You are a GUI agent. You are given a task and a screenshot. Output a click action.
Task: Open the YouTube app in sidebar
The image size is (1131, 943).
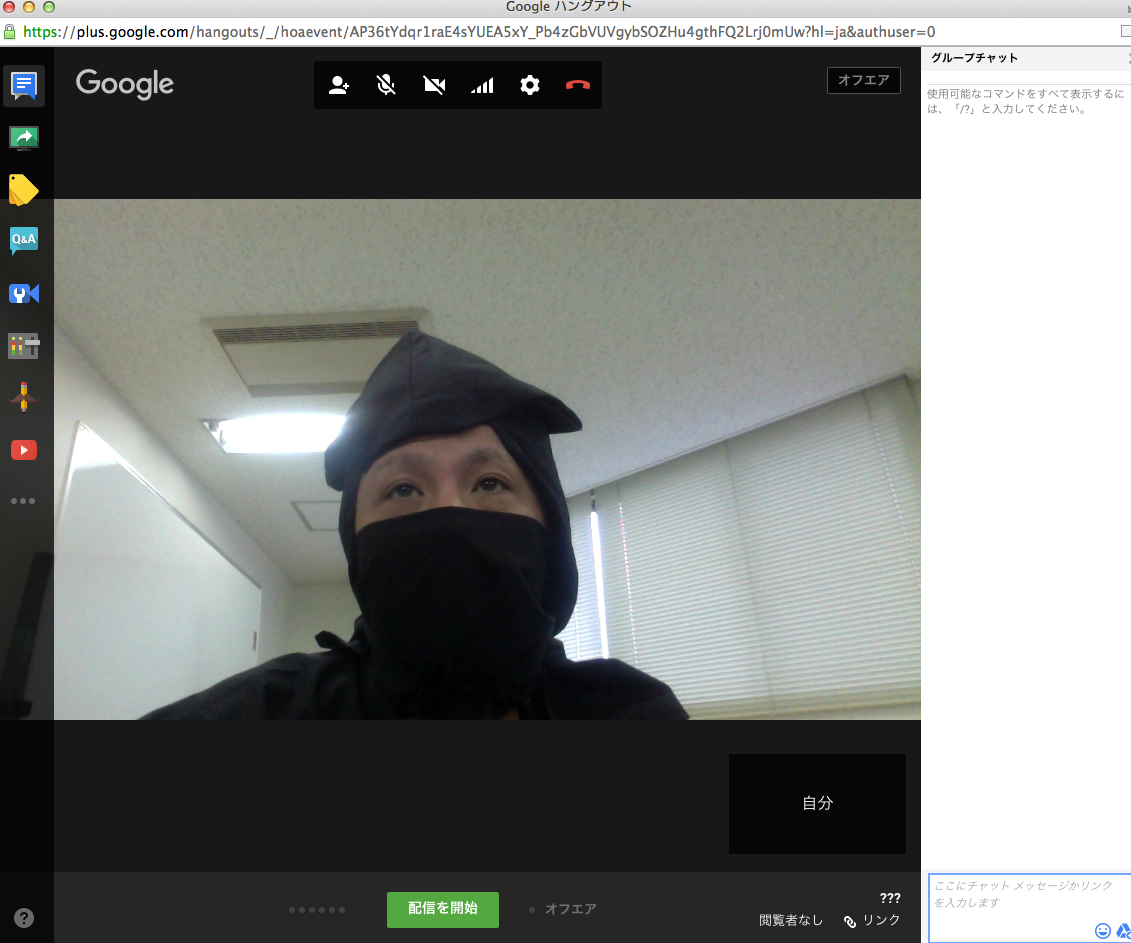coord(24,450)
